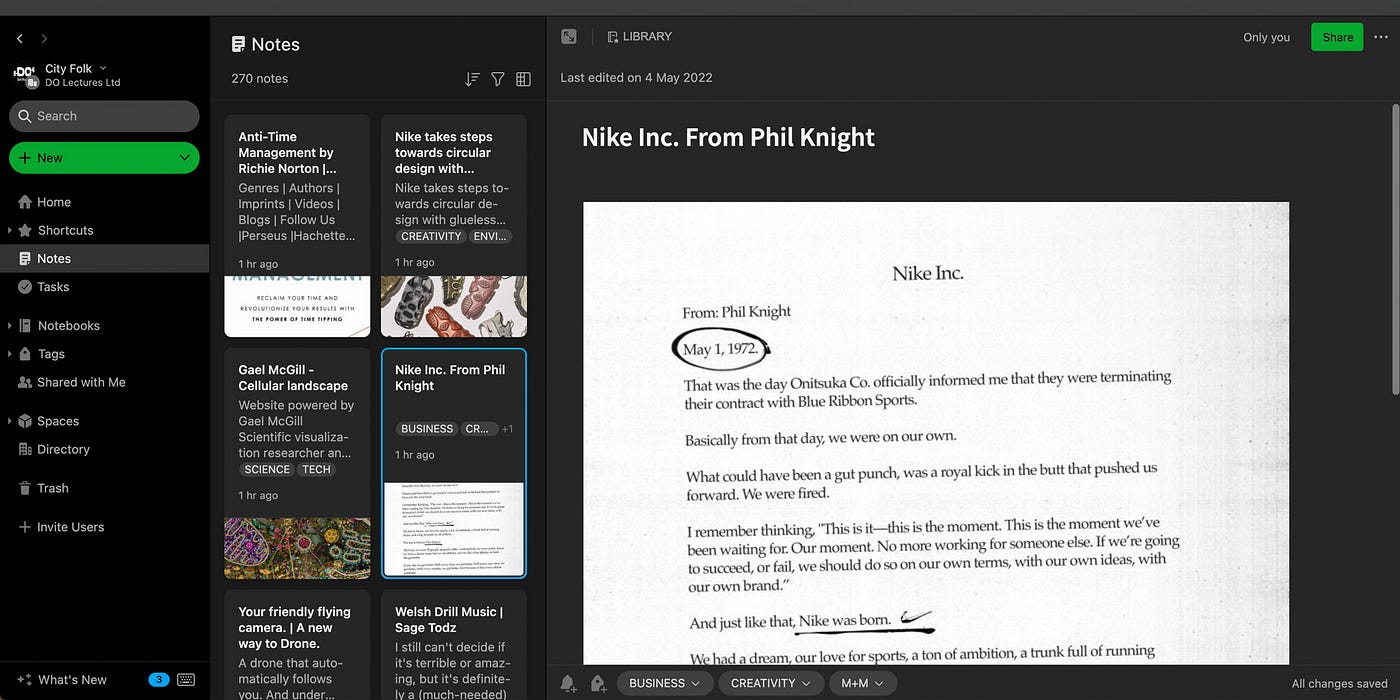Open the Trash

pyautogui.click(x=53, y=488)
